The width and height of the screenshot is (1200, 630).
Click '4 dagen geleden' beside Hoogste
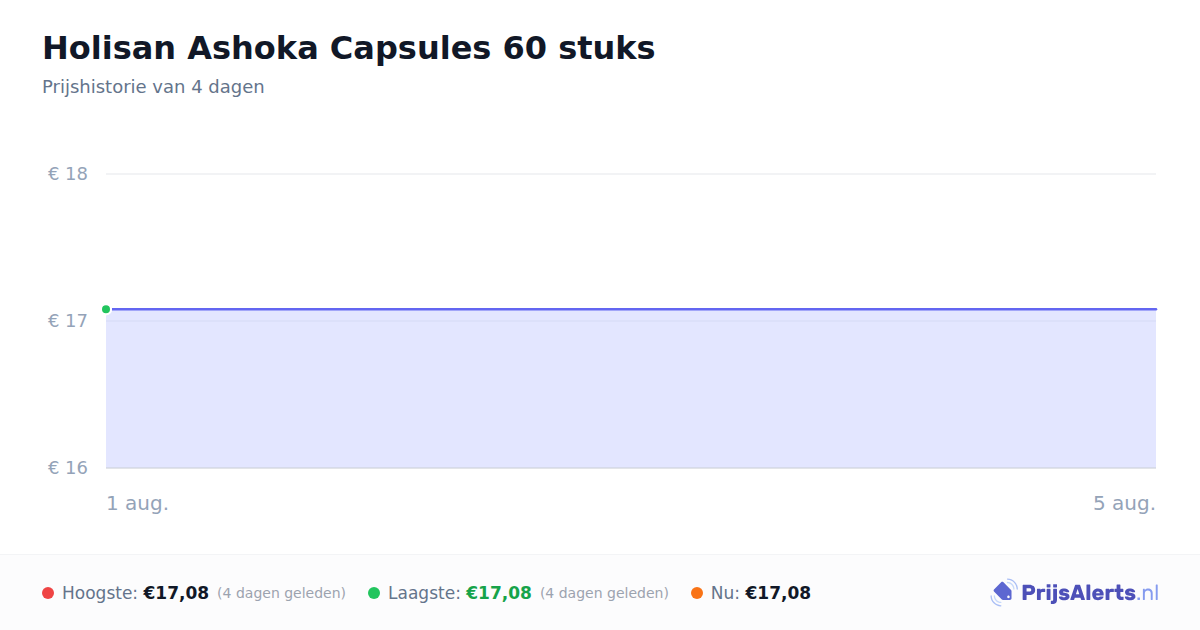[281, 593]
